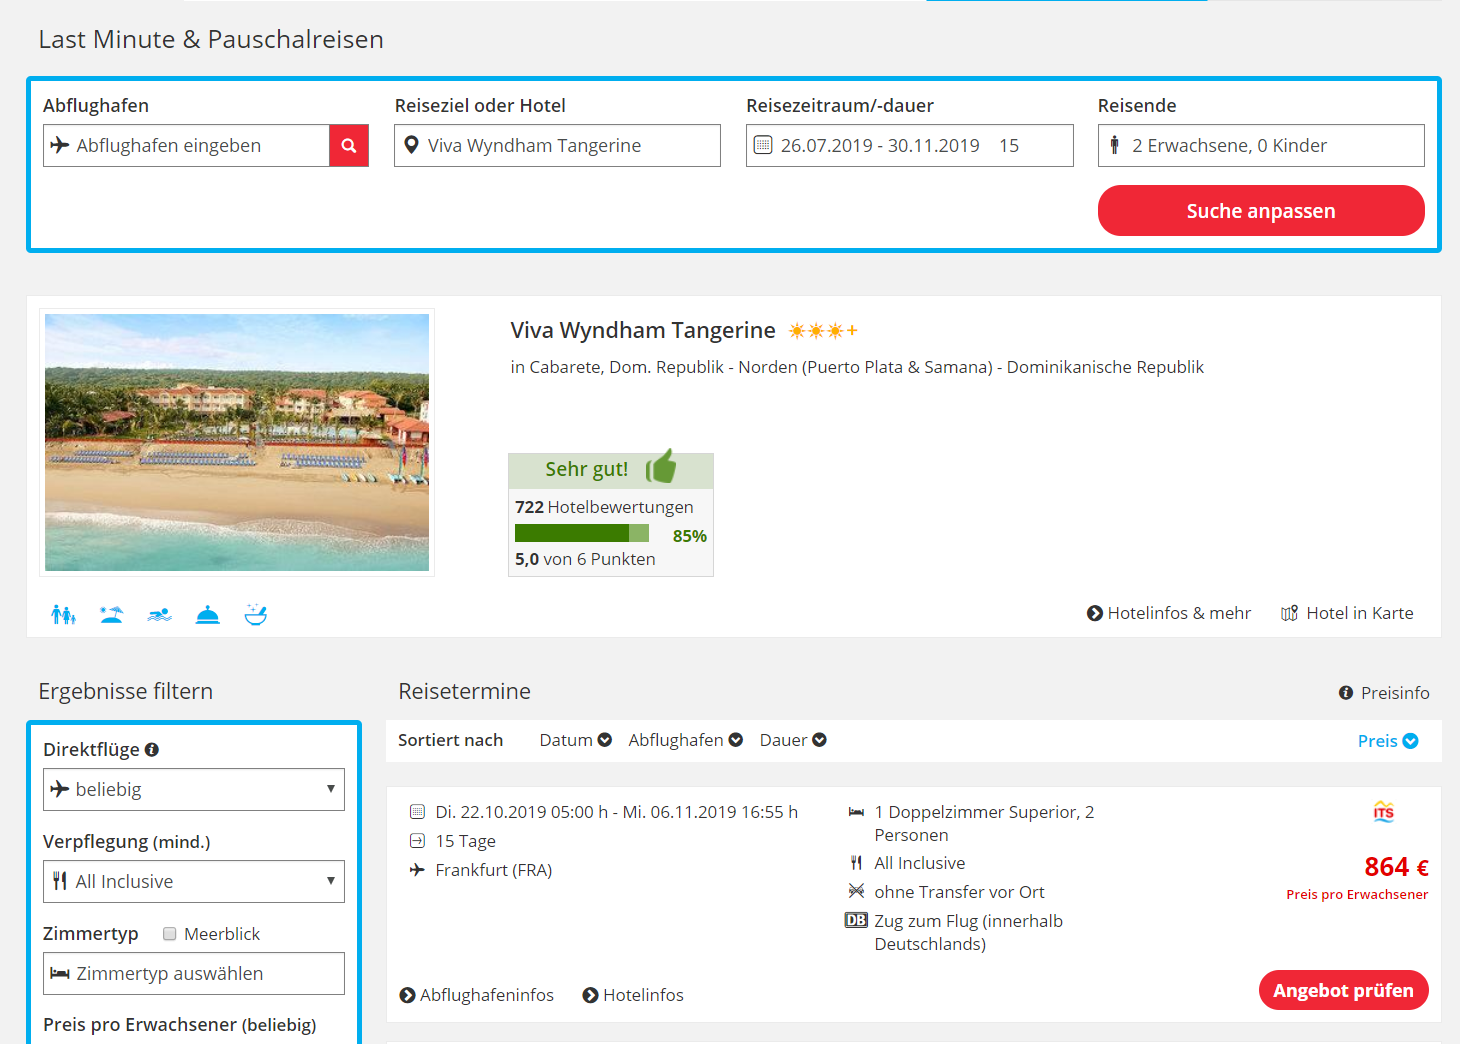Open Hotelinfos & mehr link

(x=1169, y=613)
